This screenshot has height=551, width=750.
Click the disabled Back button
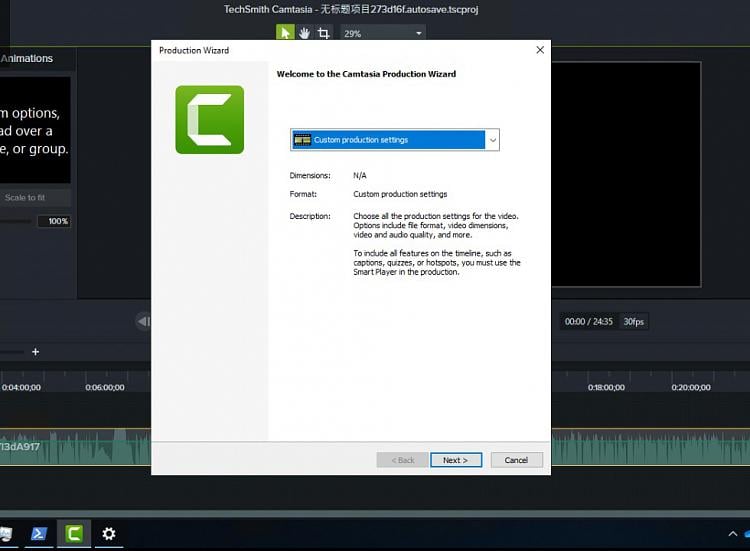(x=402, y=460)
